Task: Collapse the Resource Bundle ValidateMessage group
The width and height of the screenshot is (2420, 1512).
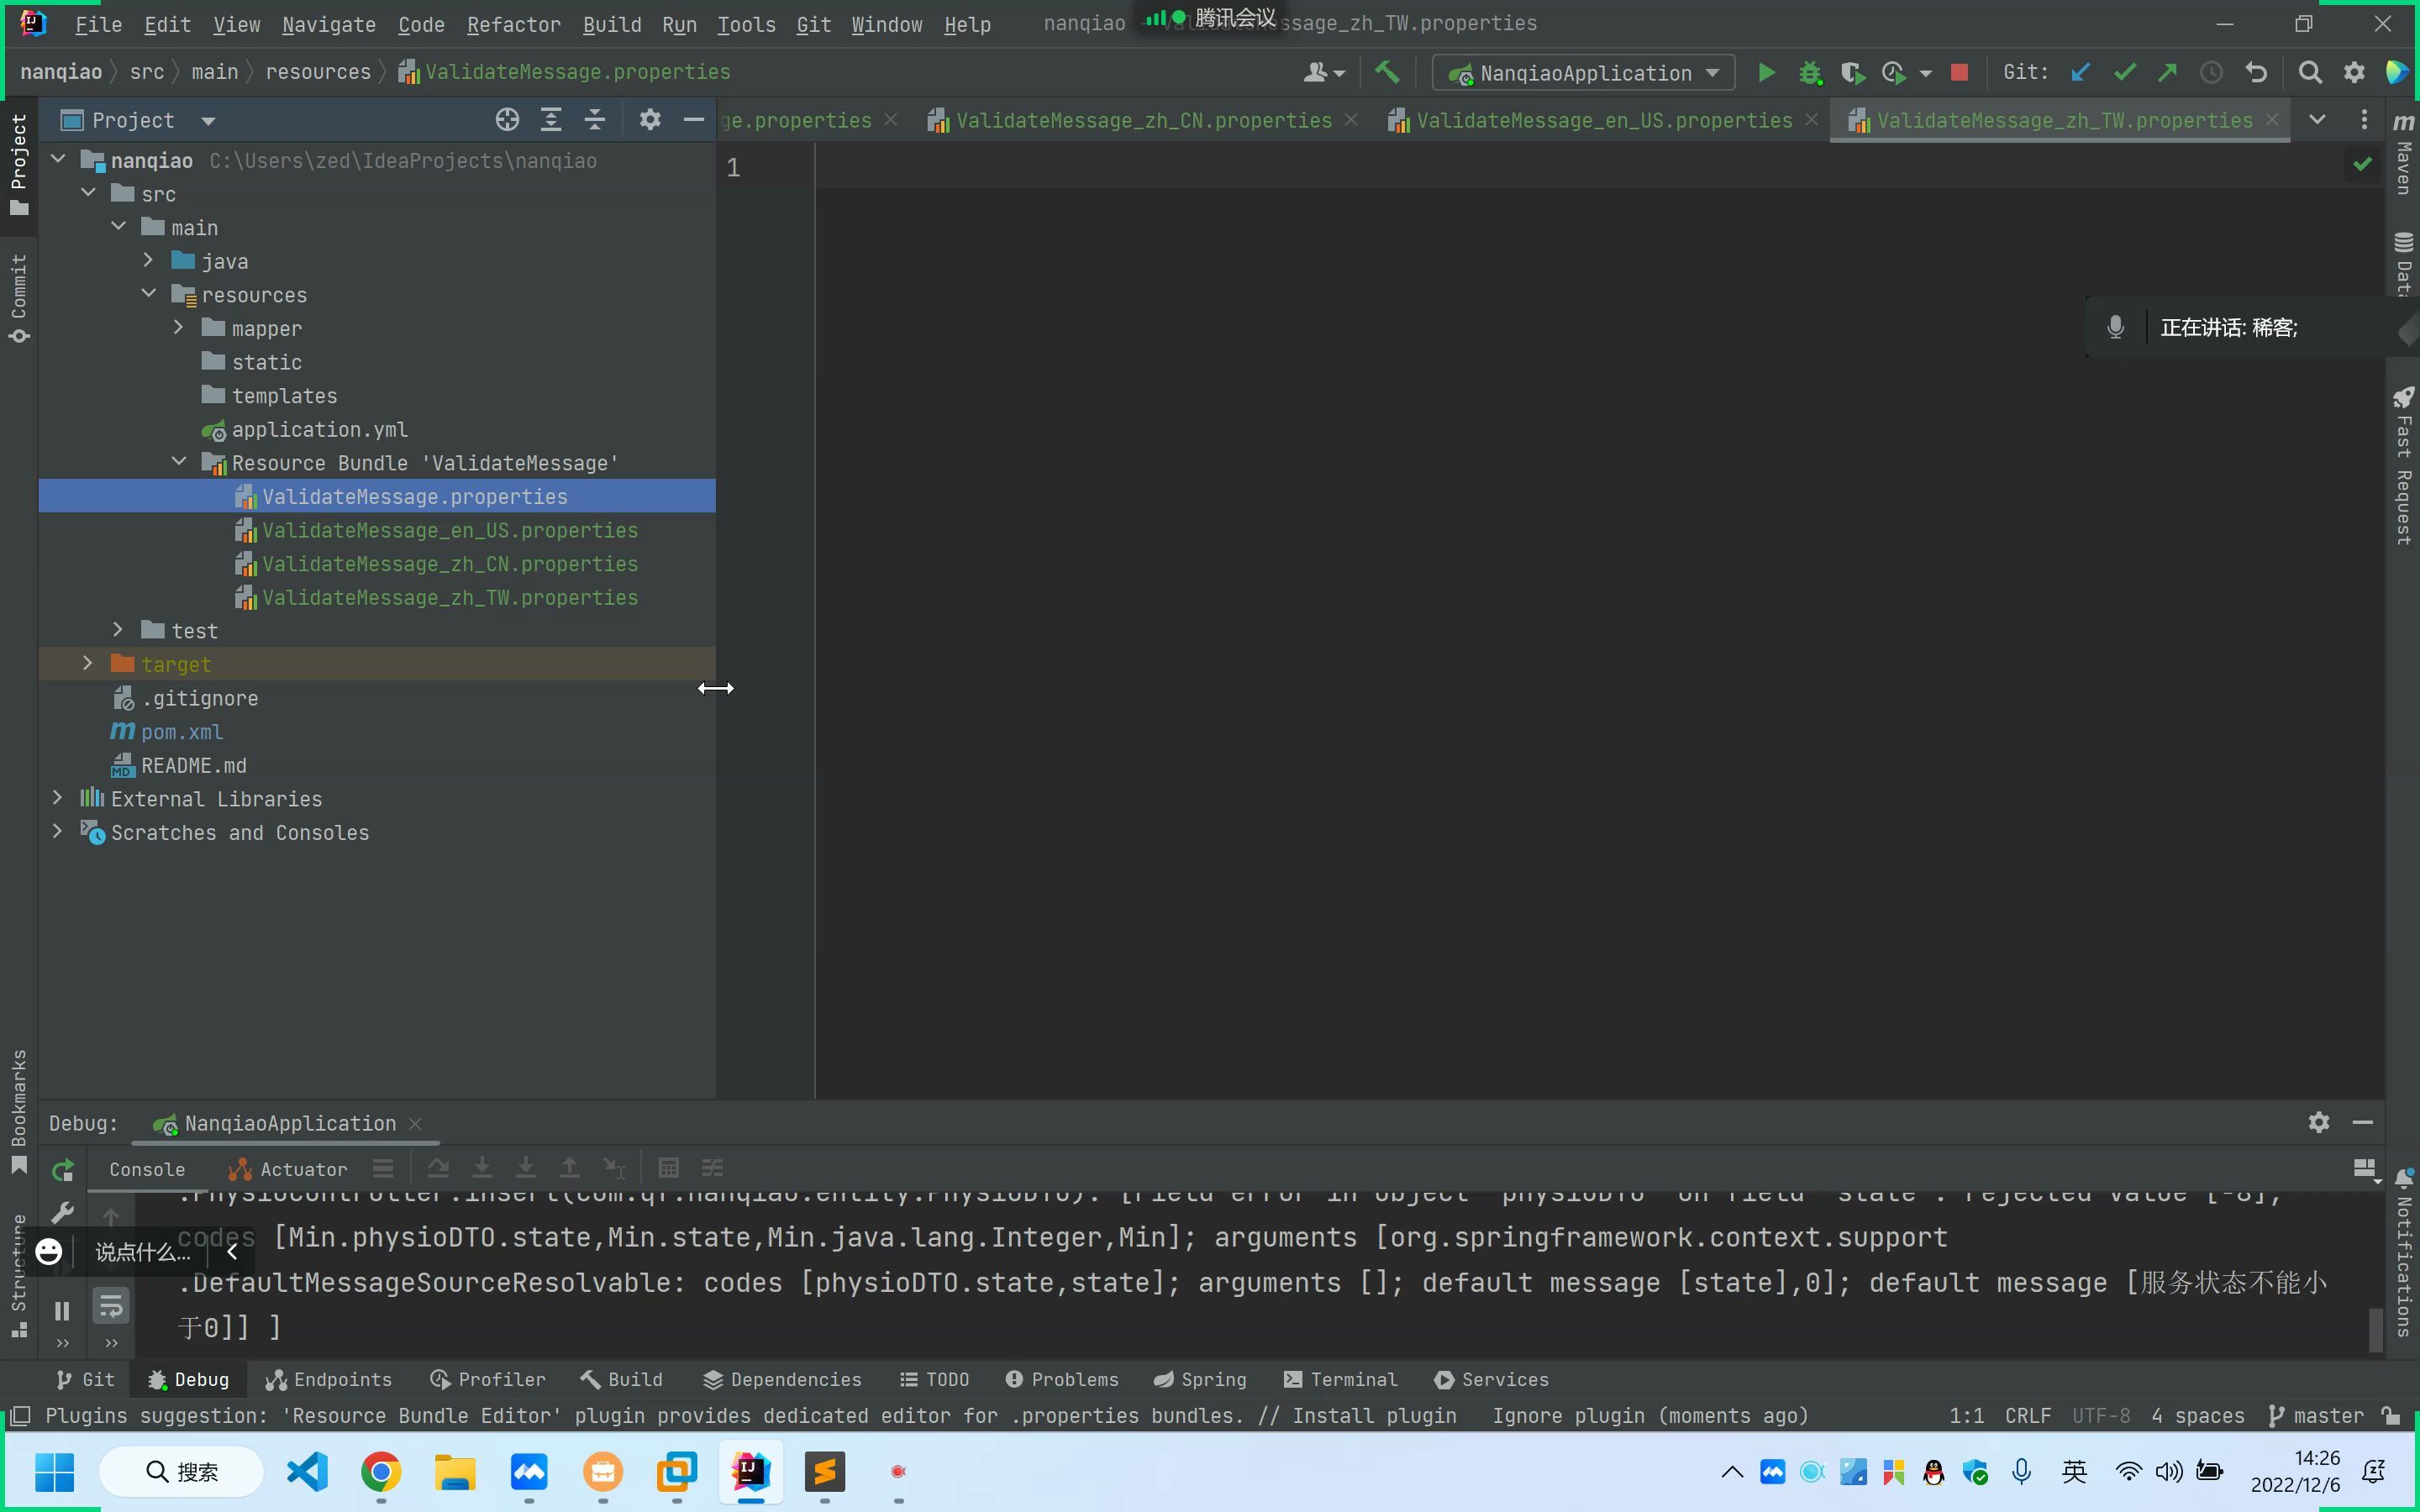Action: pyautogui.click(x=180, y=462)
